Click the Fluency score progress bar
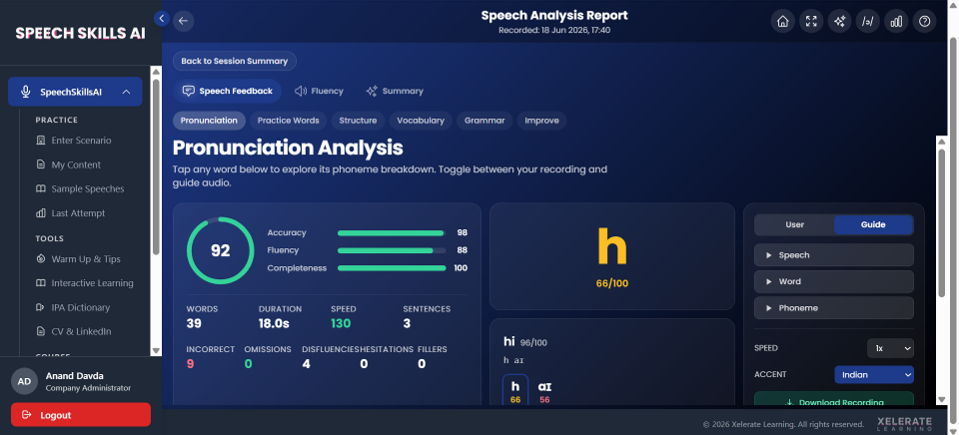This screenshot has width=959, height=435. click(391, 250)
